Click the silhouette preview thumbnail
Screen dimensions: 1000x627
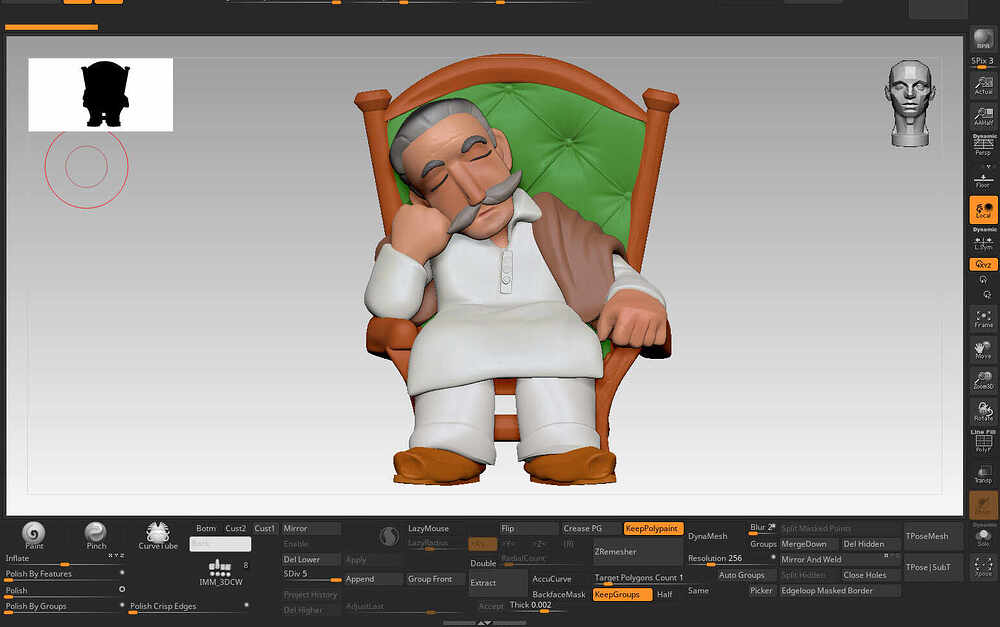[x=101, y=95]
